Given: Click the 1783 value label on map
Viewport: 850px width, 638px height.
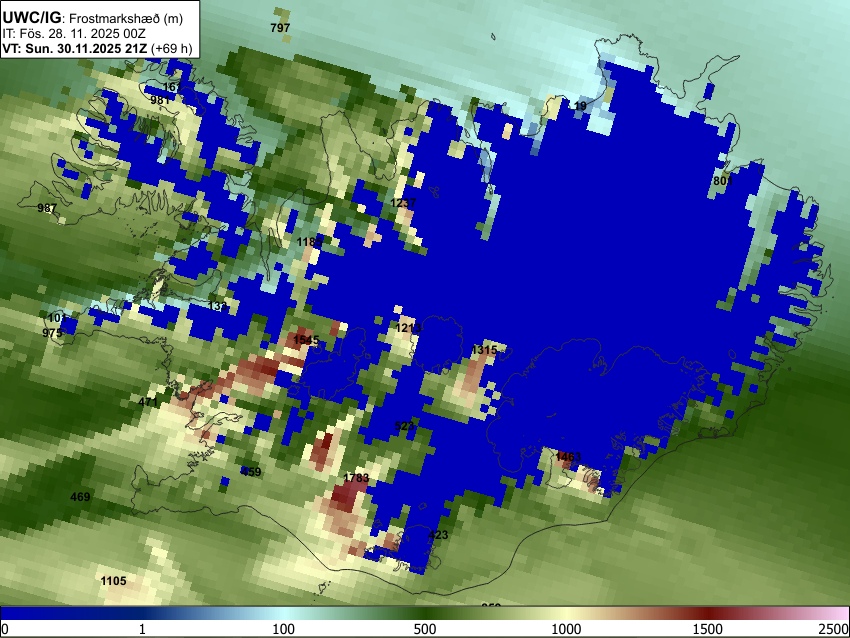Looking at the screenshot, I should coord(356,478).
